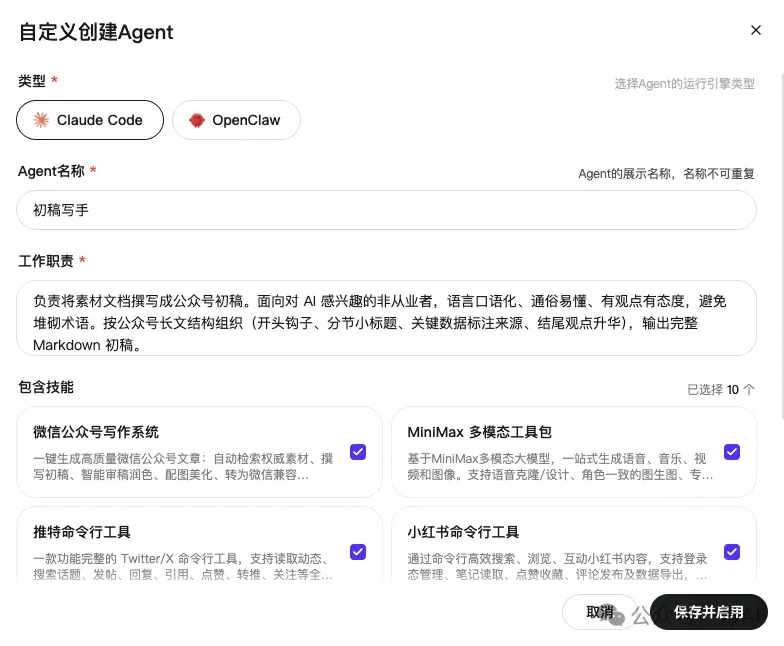The height and width of the screenshot is (646, 784).
Task: Close the 自定义创建Agent dialog
Action: pyautogui.click(x=756, y=30)
